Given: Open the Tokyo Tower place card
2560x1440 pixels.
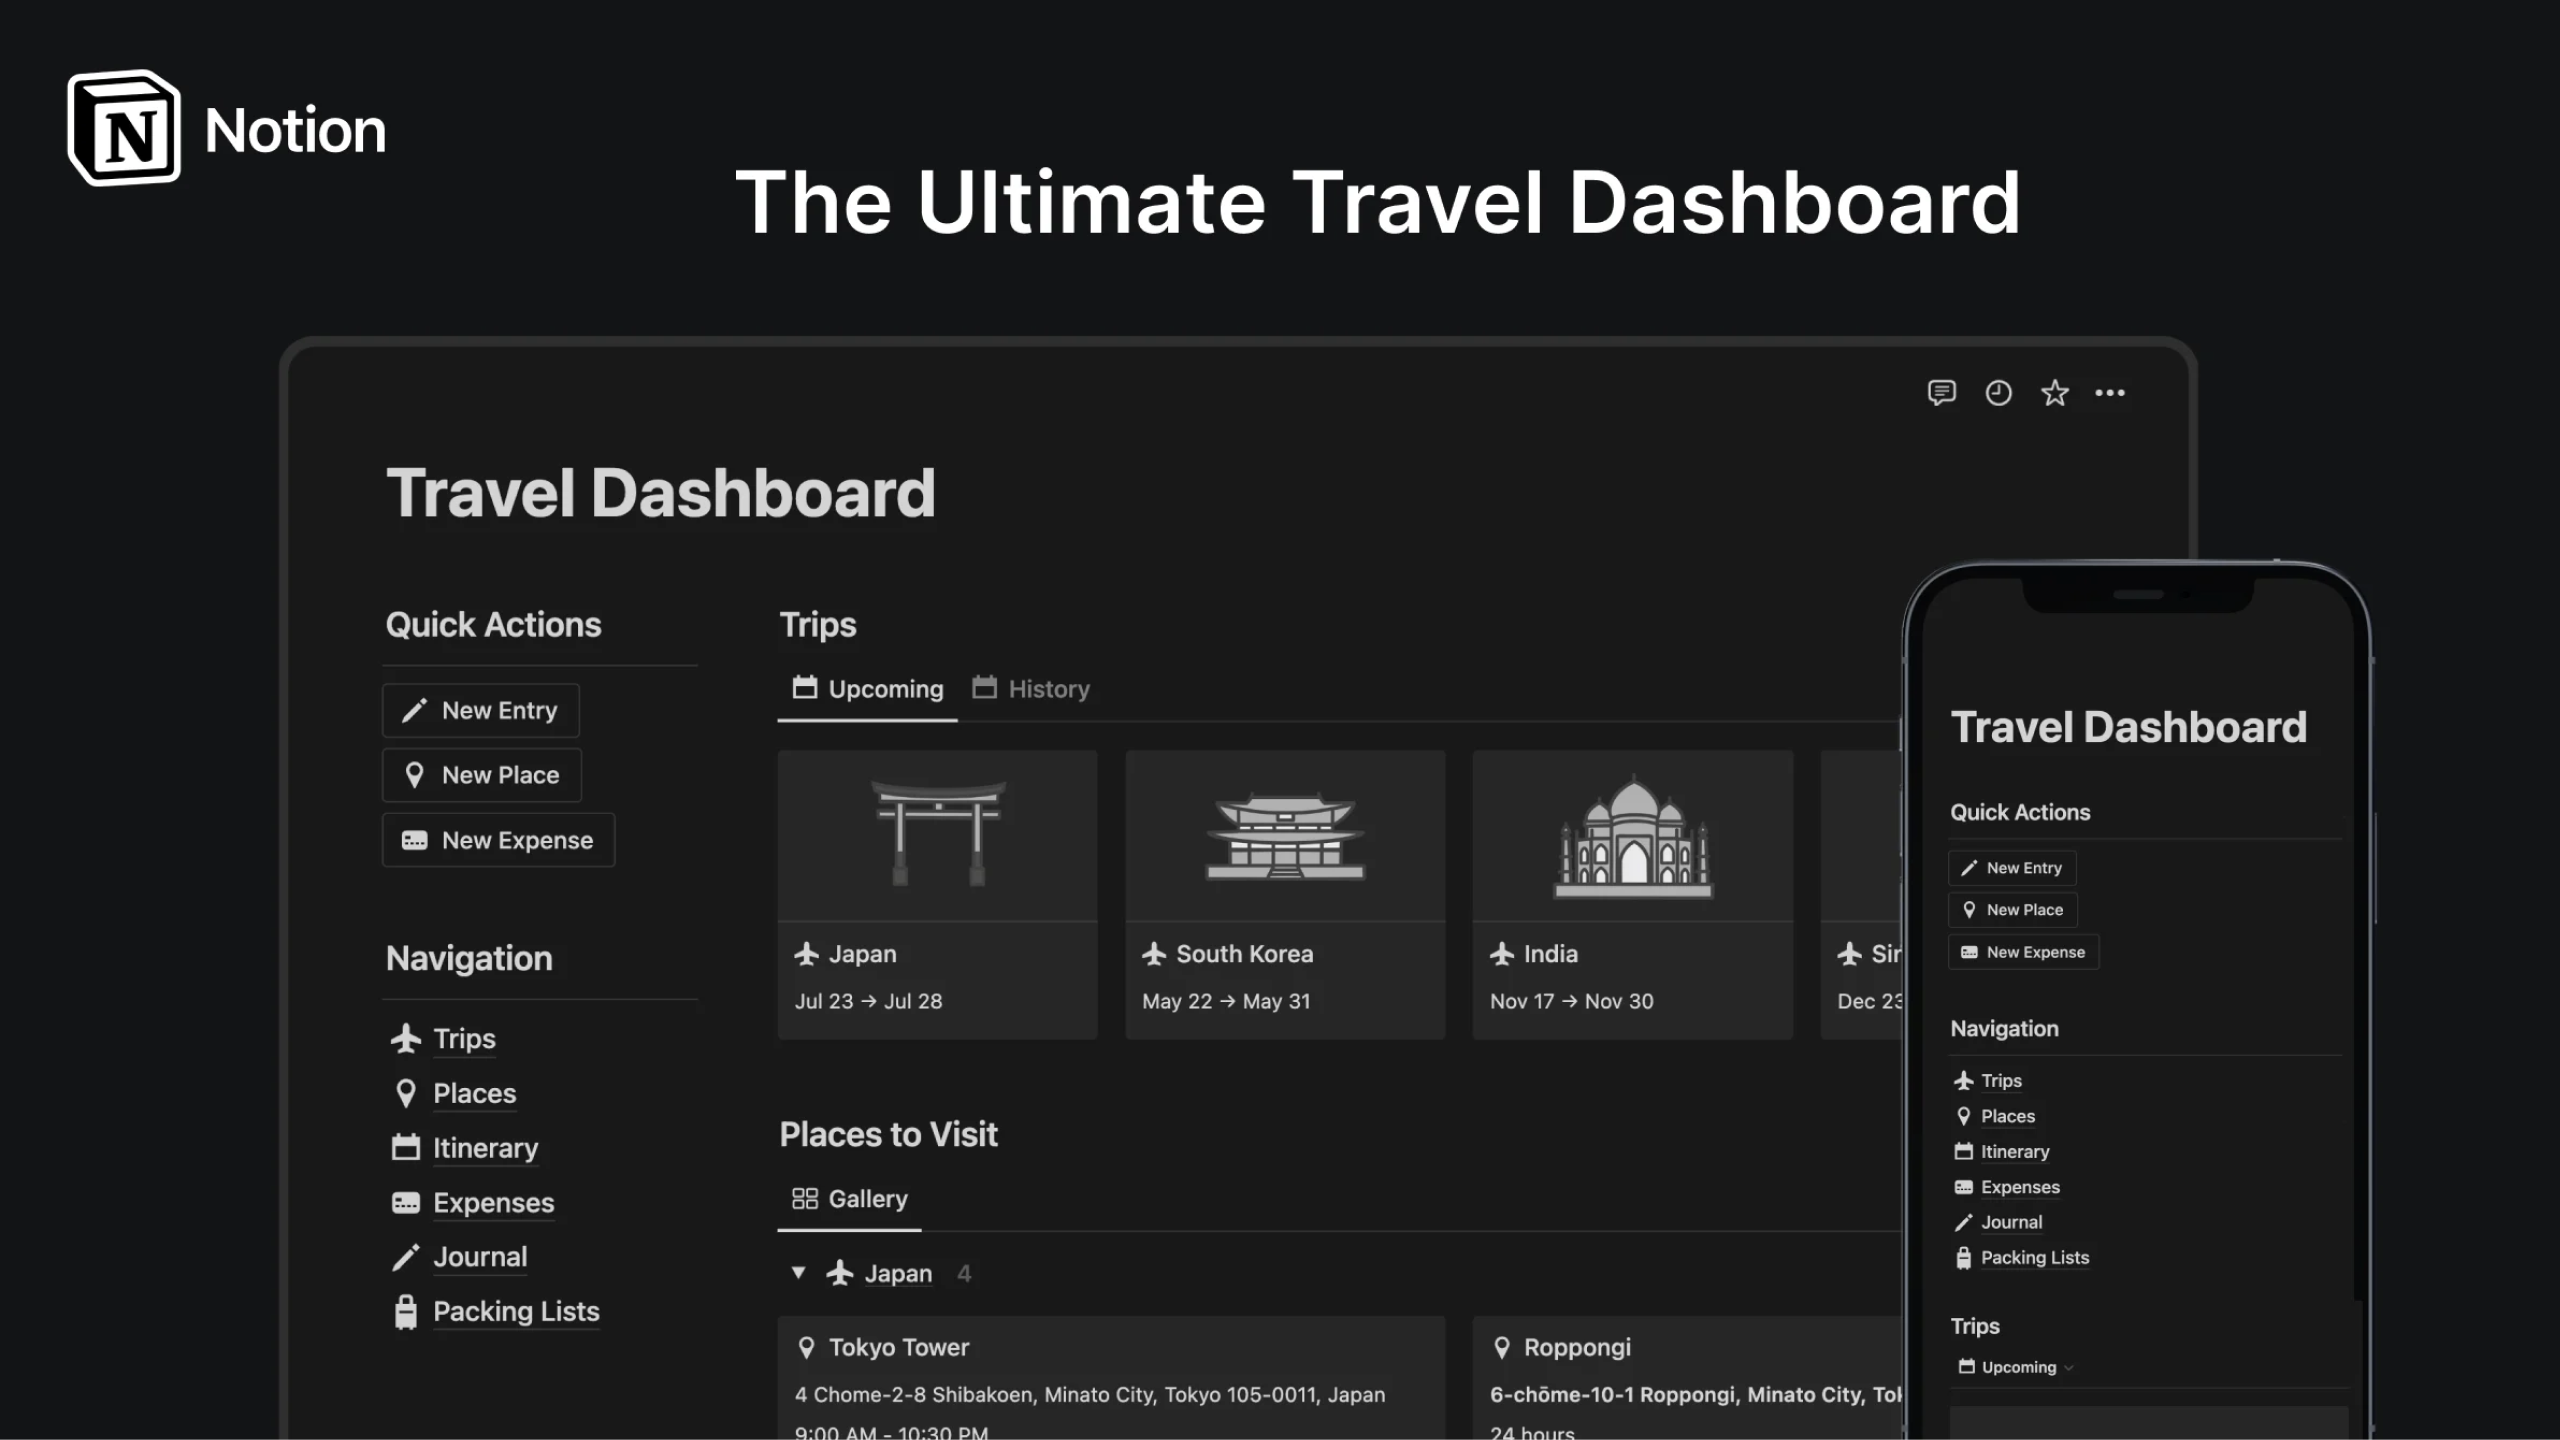Looking at the screenshot, I should pos(1110,1380).
